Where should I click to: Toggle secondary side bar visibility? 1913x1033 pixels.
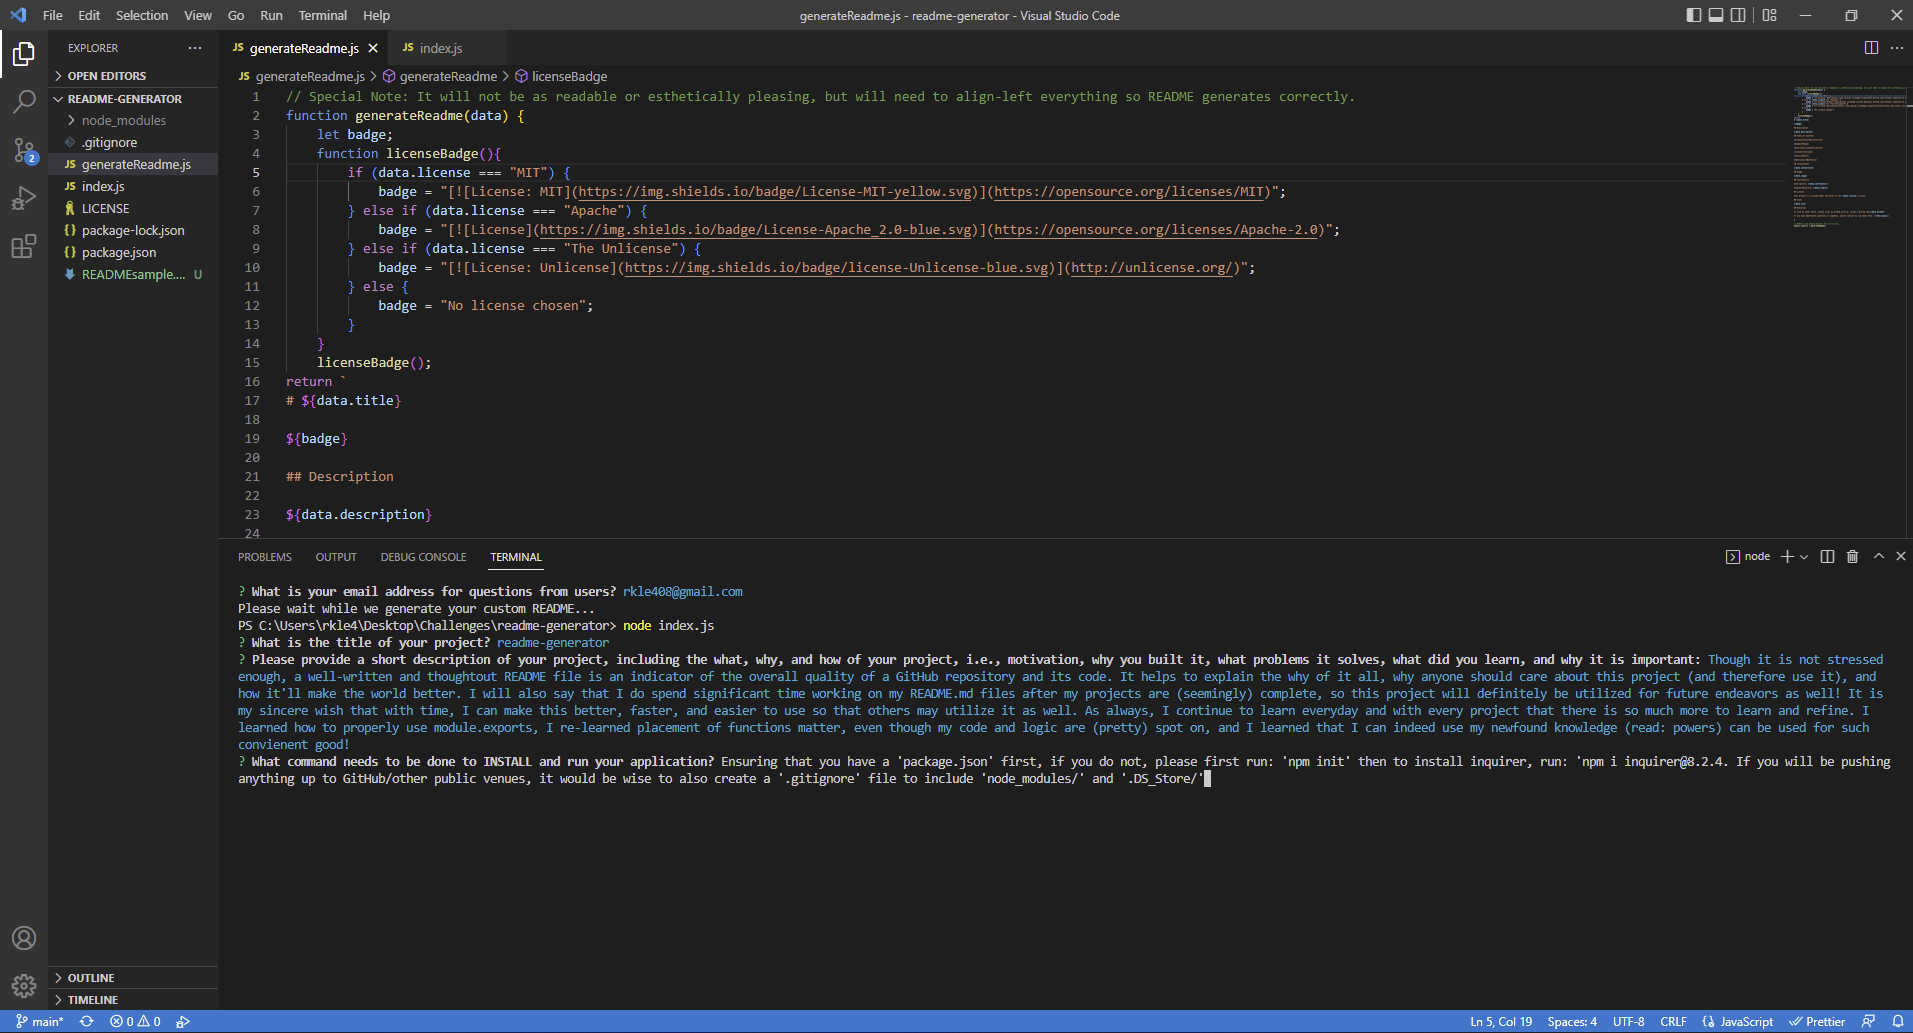click(1739, 15)
